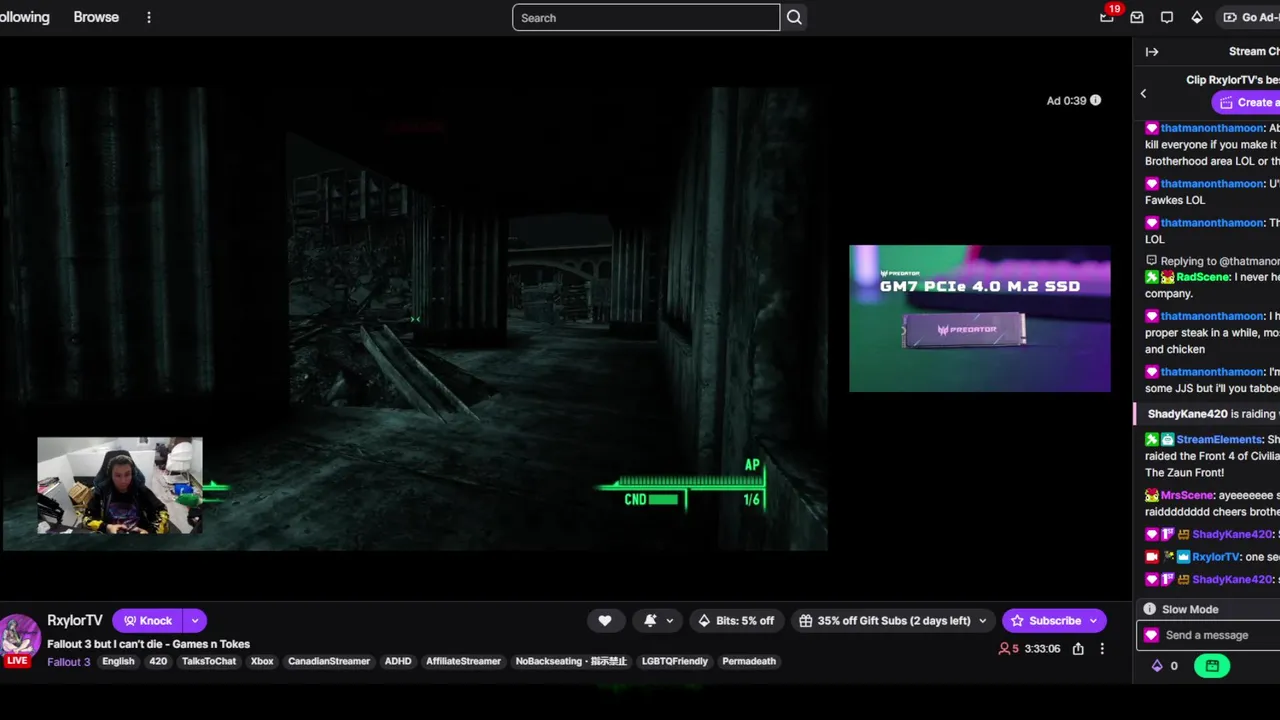
Task: Click MrsScene's chat badge icon
Action: point(1152,496)
